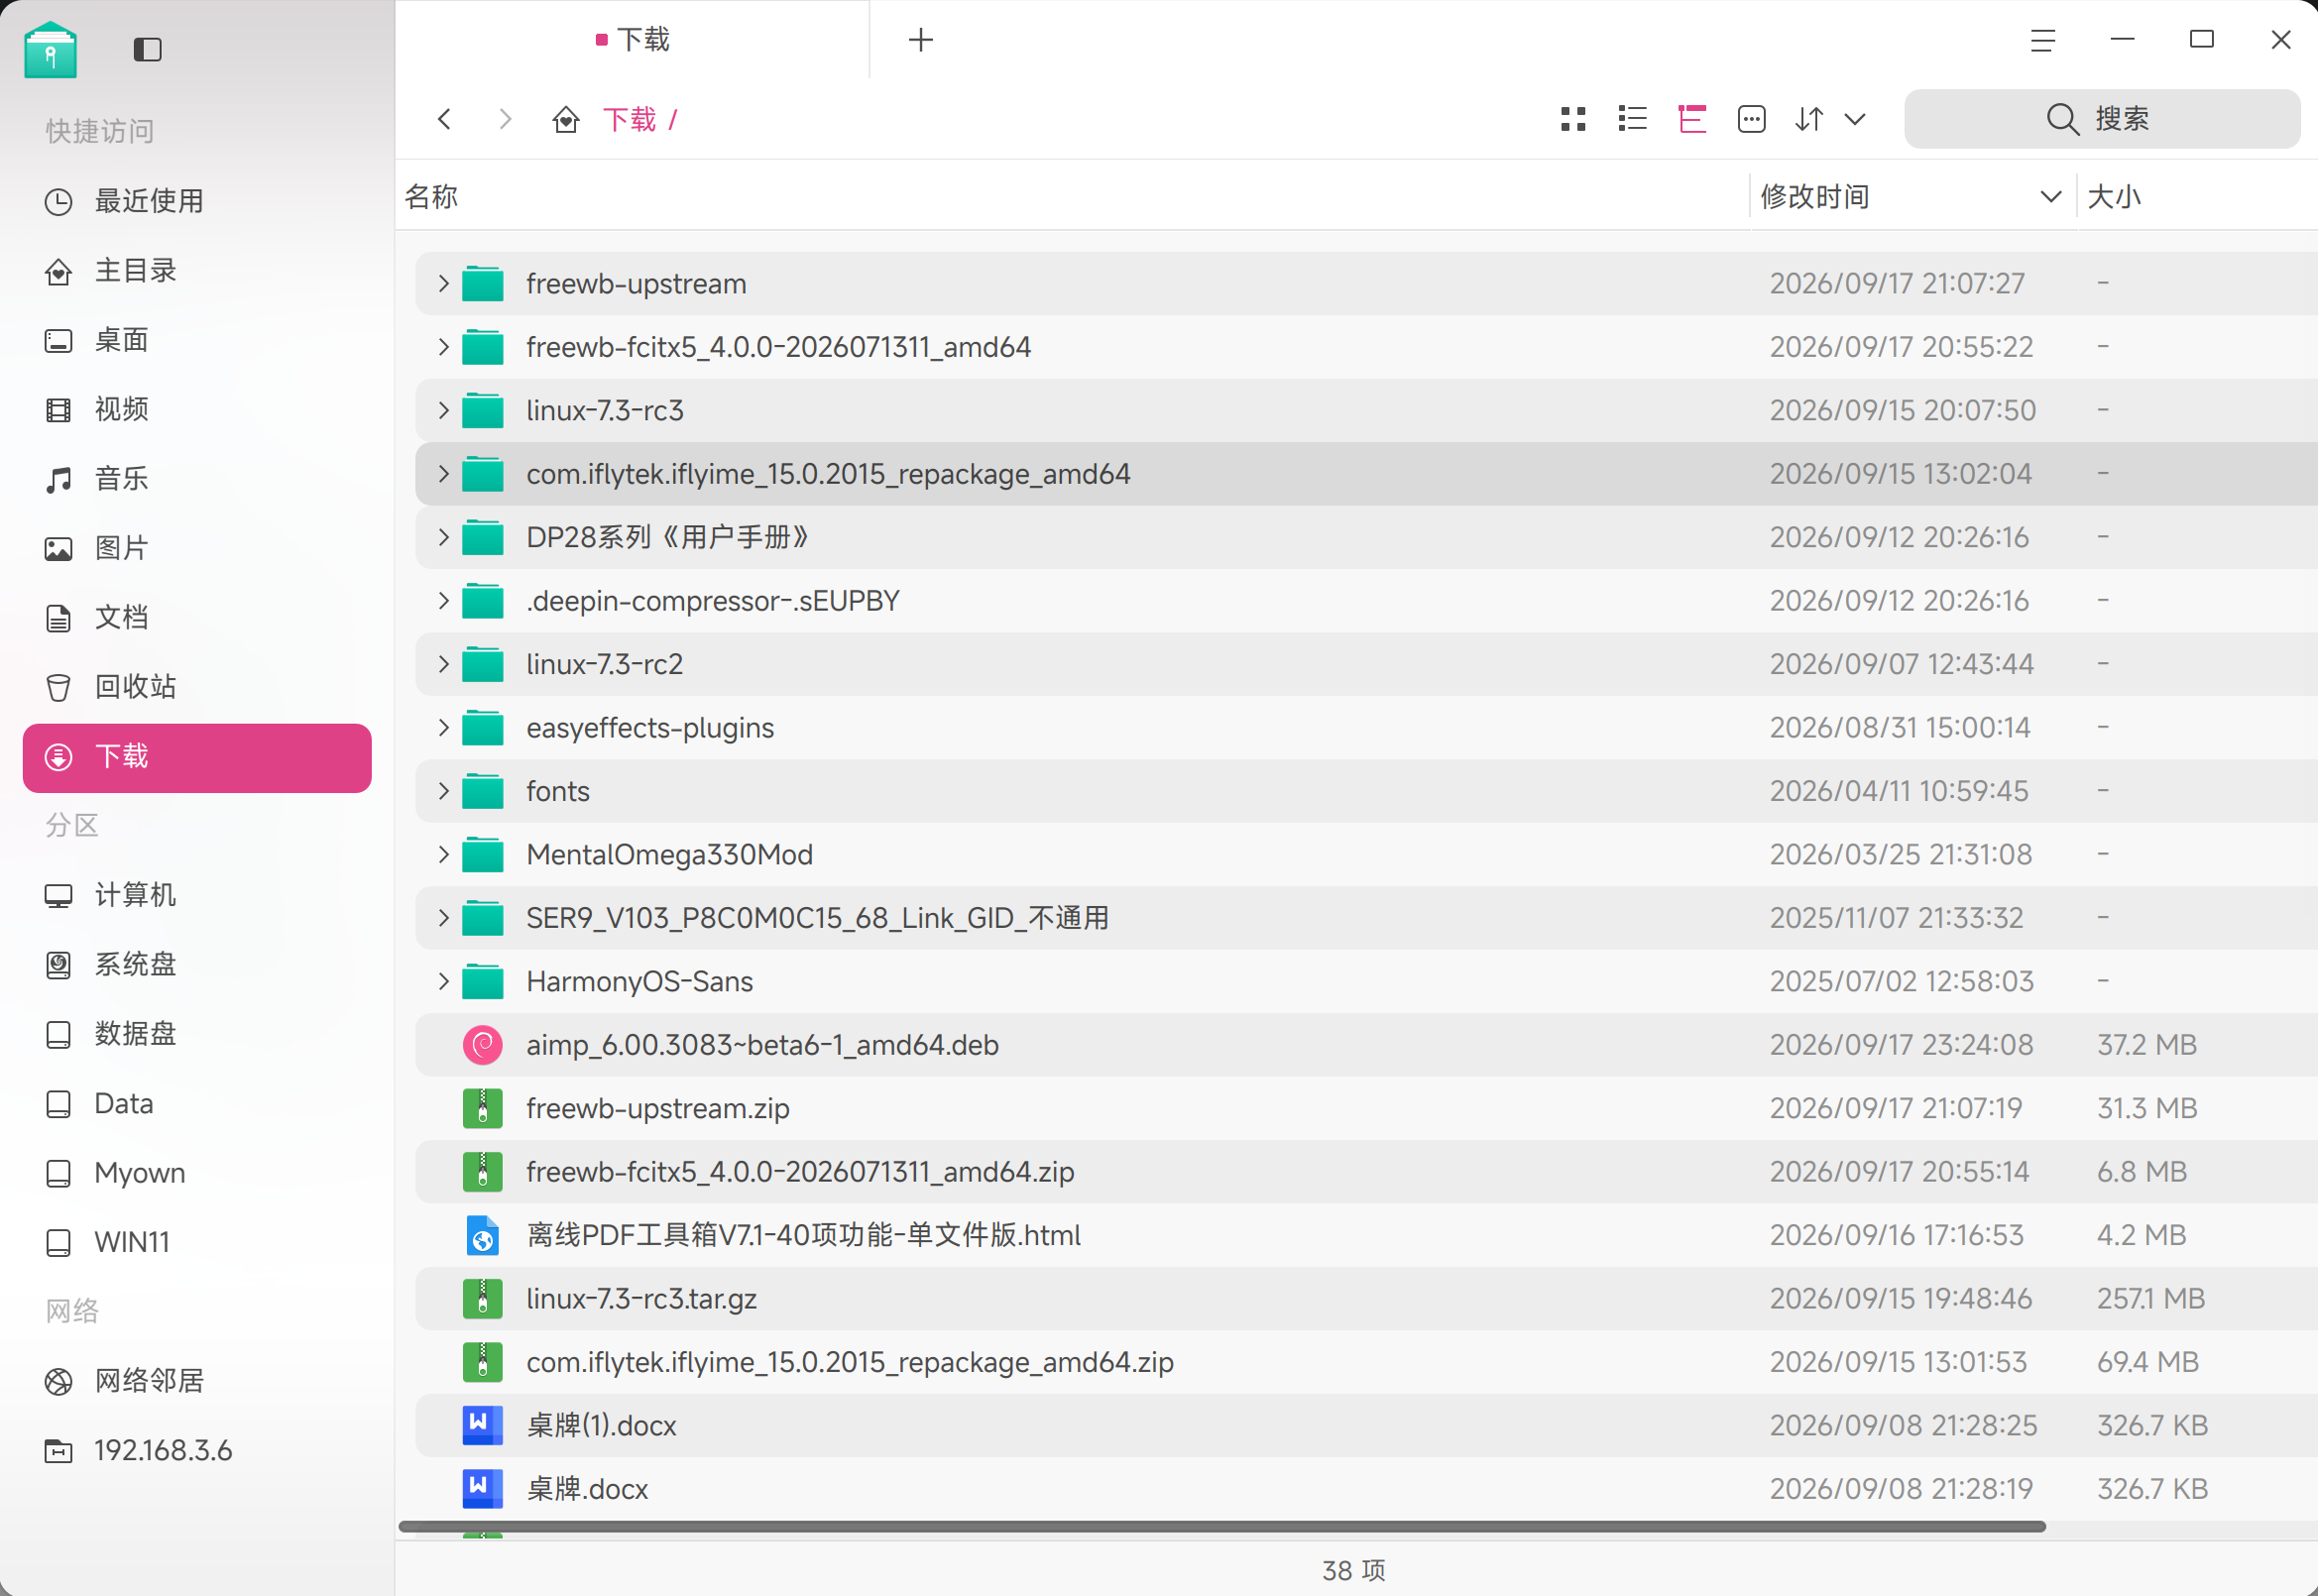This screenshot has width=2318, height=1596.
Task: Select 桌牌(1).docx file
Action: tap(1365, 1426)
